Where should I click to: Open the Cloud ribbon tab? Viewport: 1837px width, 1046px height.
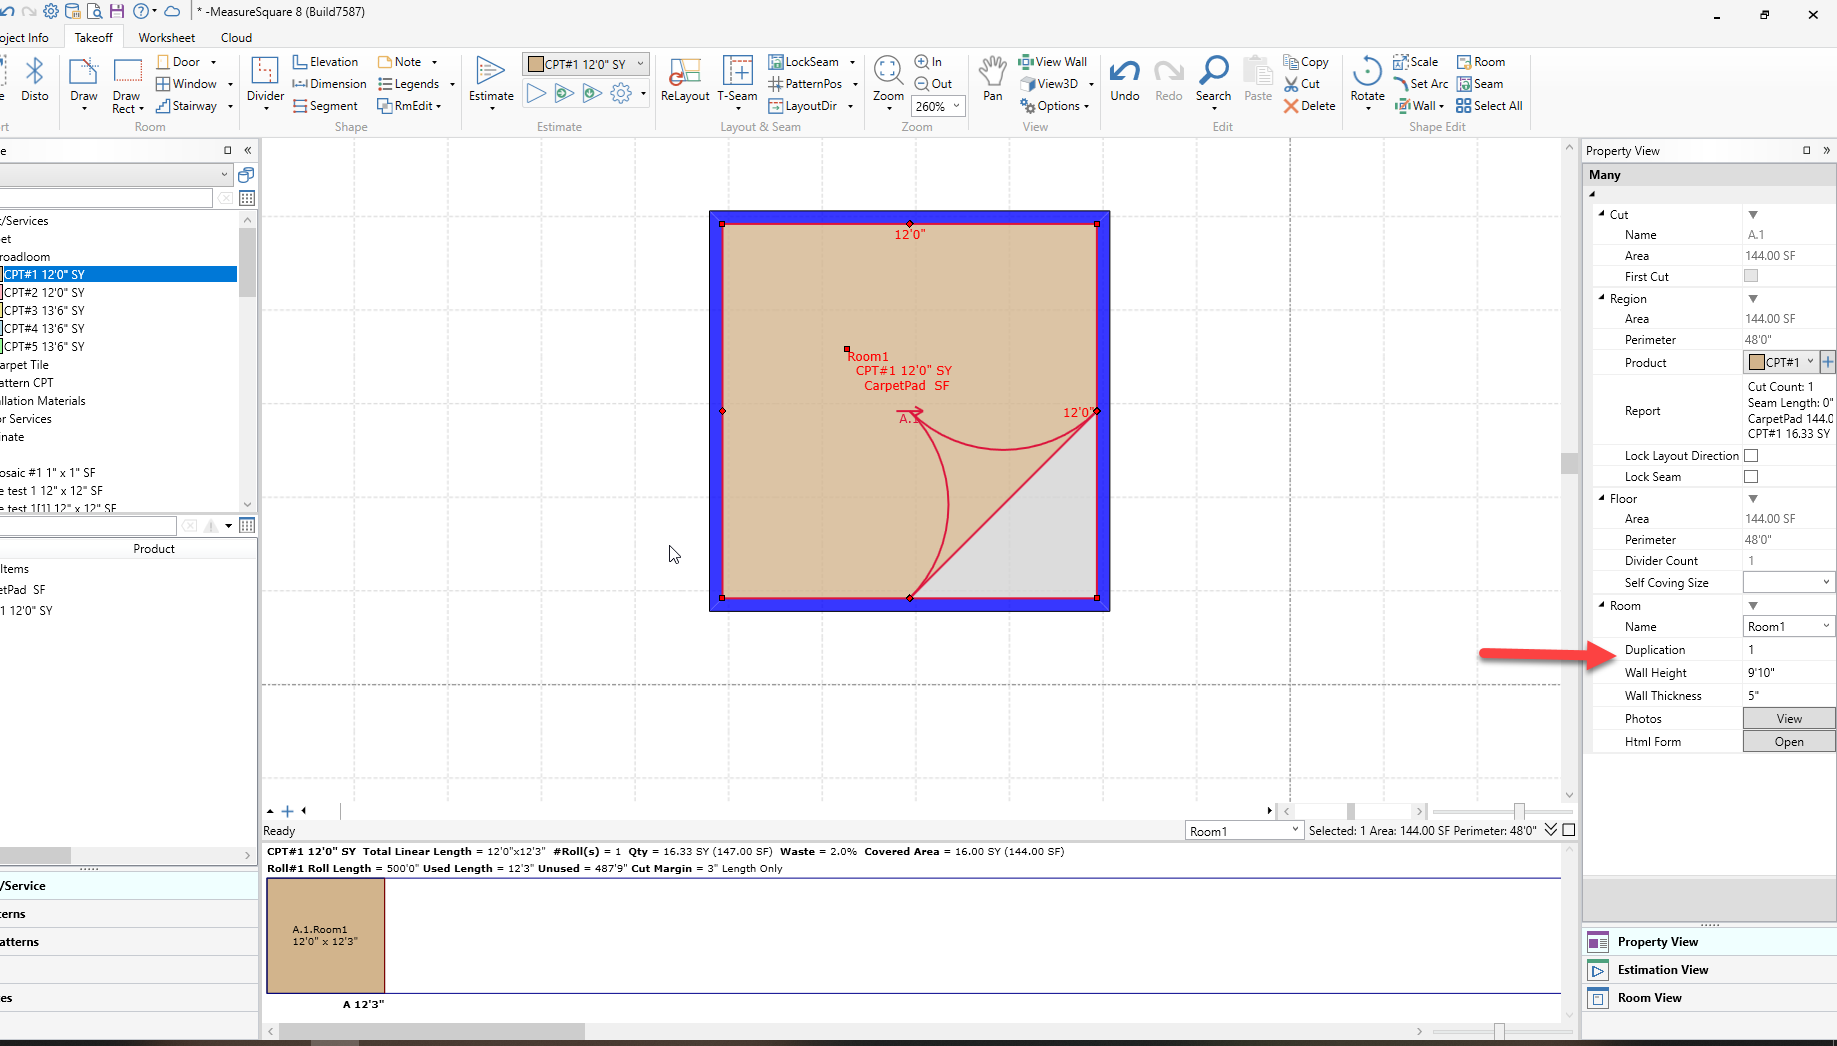point(236,38)
